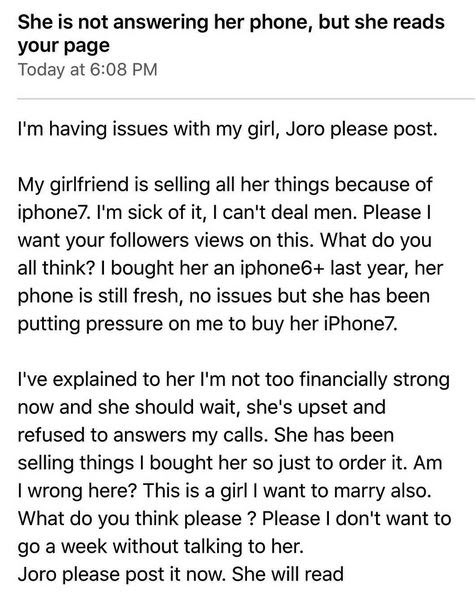Click the word "iphone7." at the start of a line
The width and height of the screenshot is (476, 592).
[54, 213]
